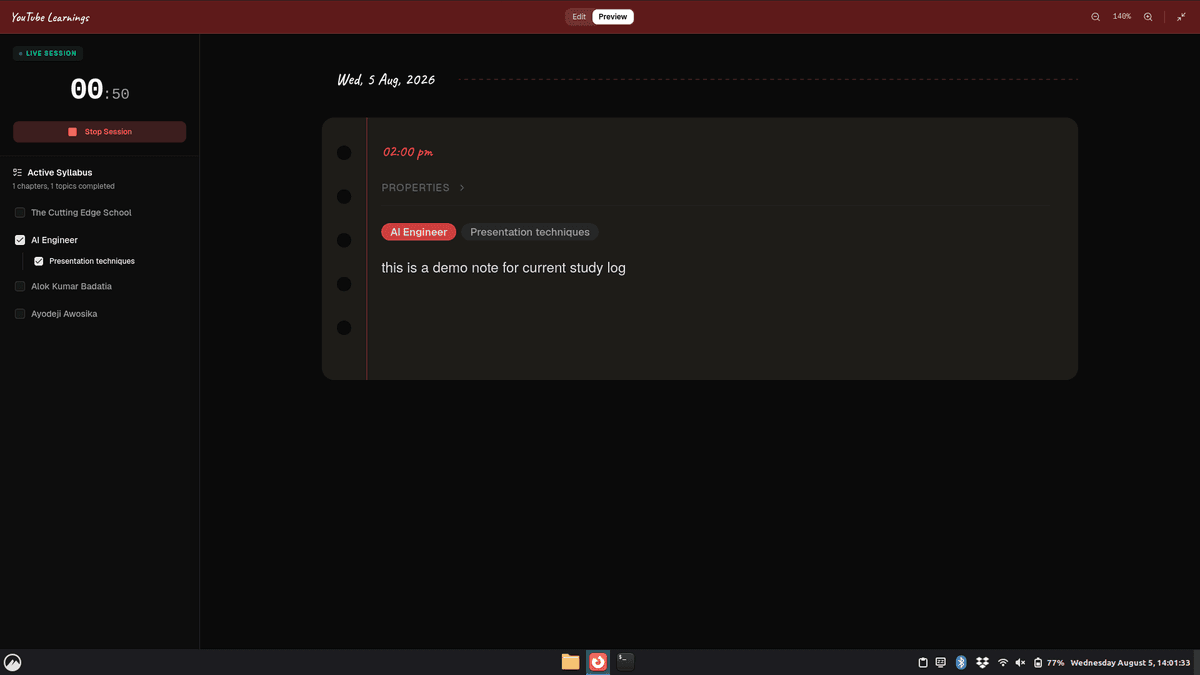Select the Alok Kumar Badatia label

(71, 286)
